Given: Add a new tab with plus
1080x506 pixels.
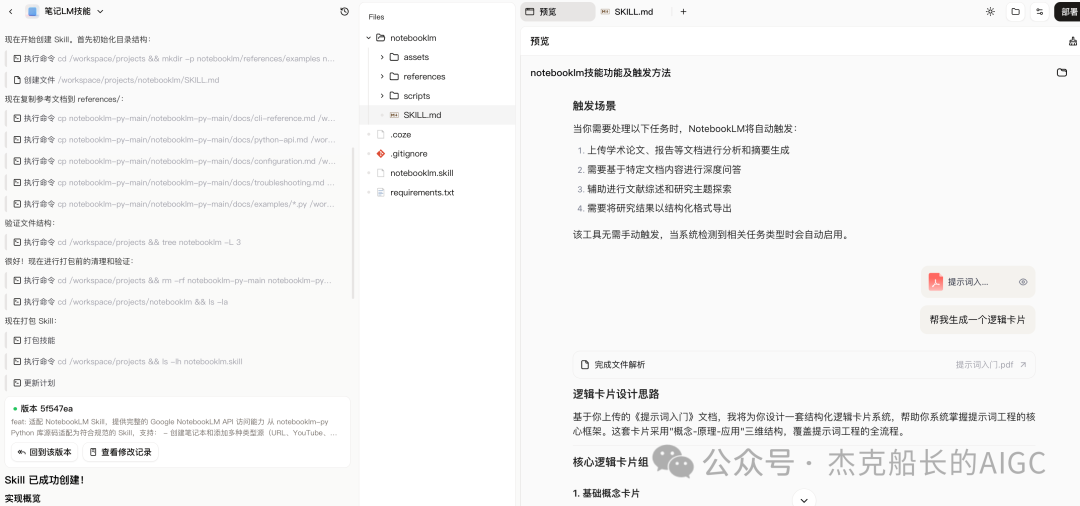Looking at the screenshot, I should [683, 12].
